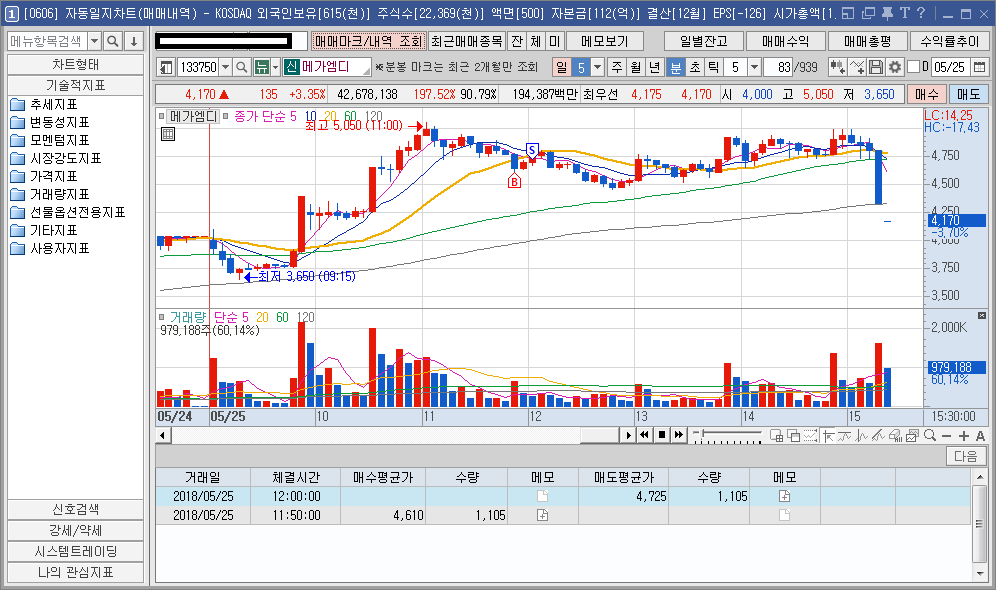Select daily 일 period toggle
The height and width of the screenshot is (590, 996).
click(x=562, y=67)
